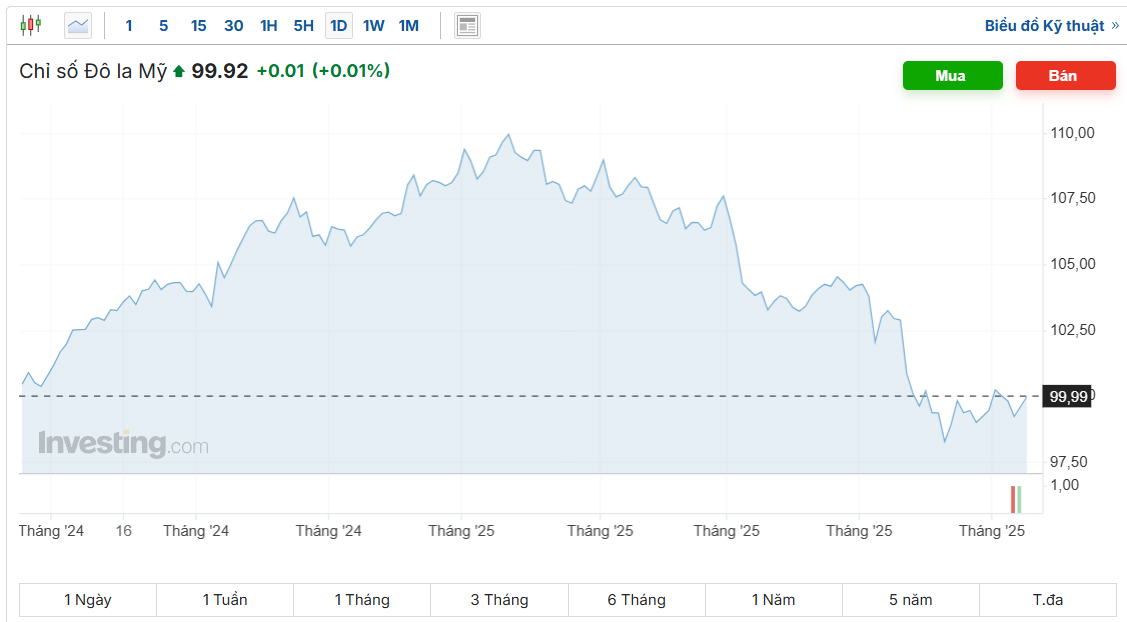Set interval to 1 minute

coord(129,26)
